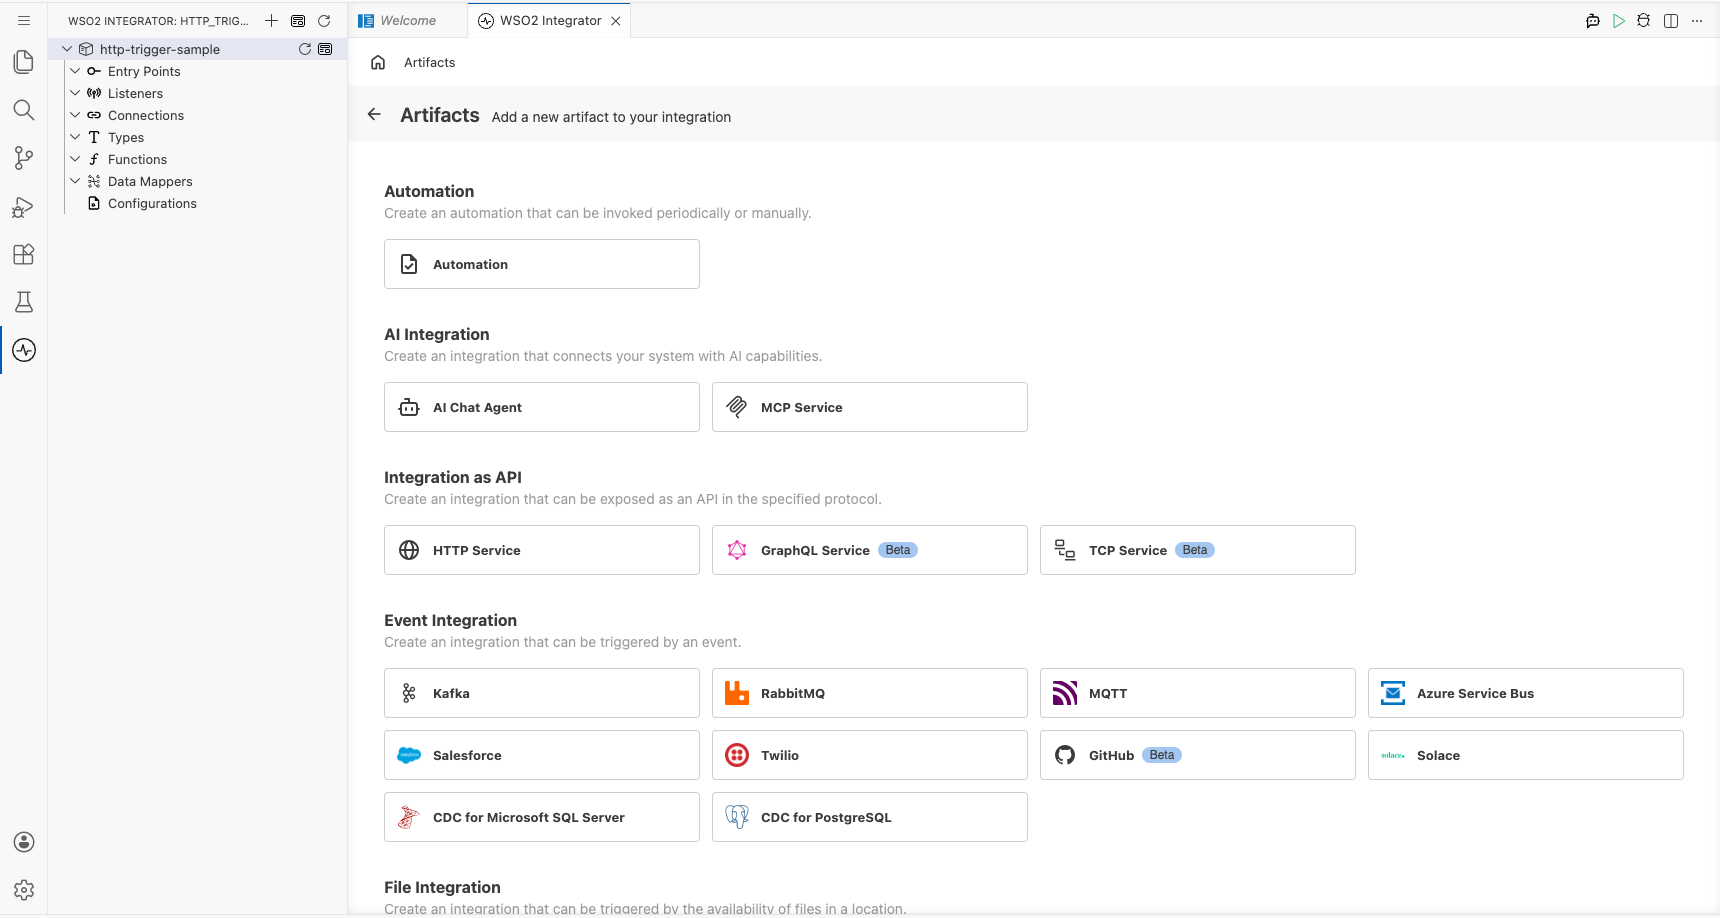Select the WSO2 Integrator tab
Image resolution: width=1720 pixels, height=918 pixels.
(x=550, y=20)
